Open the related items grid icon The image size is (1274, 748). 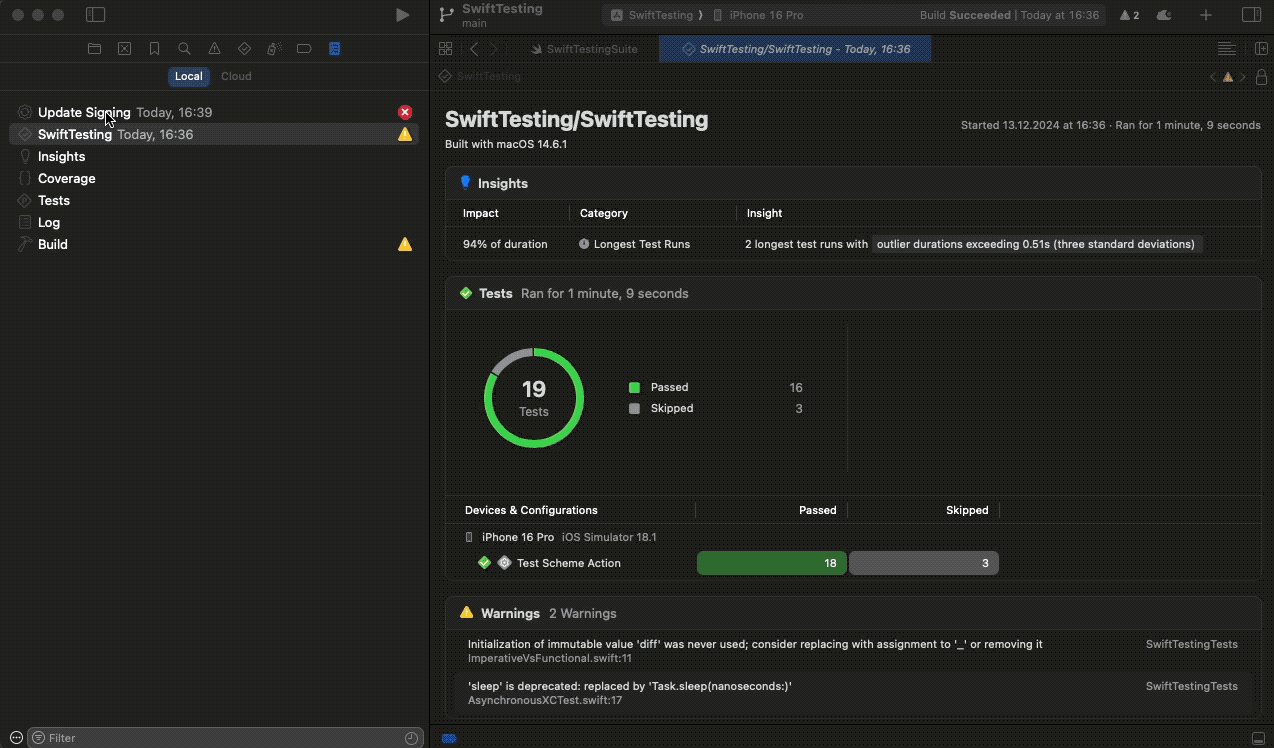tap(446, 49)
